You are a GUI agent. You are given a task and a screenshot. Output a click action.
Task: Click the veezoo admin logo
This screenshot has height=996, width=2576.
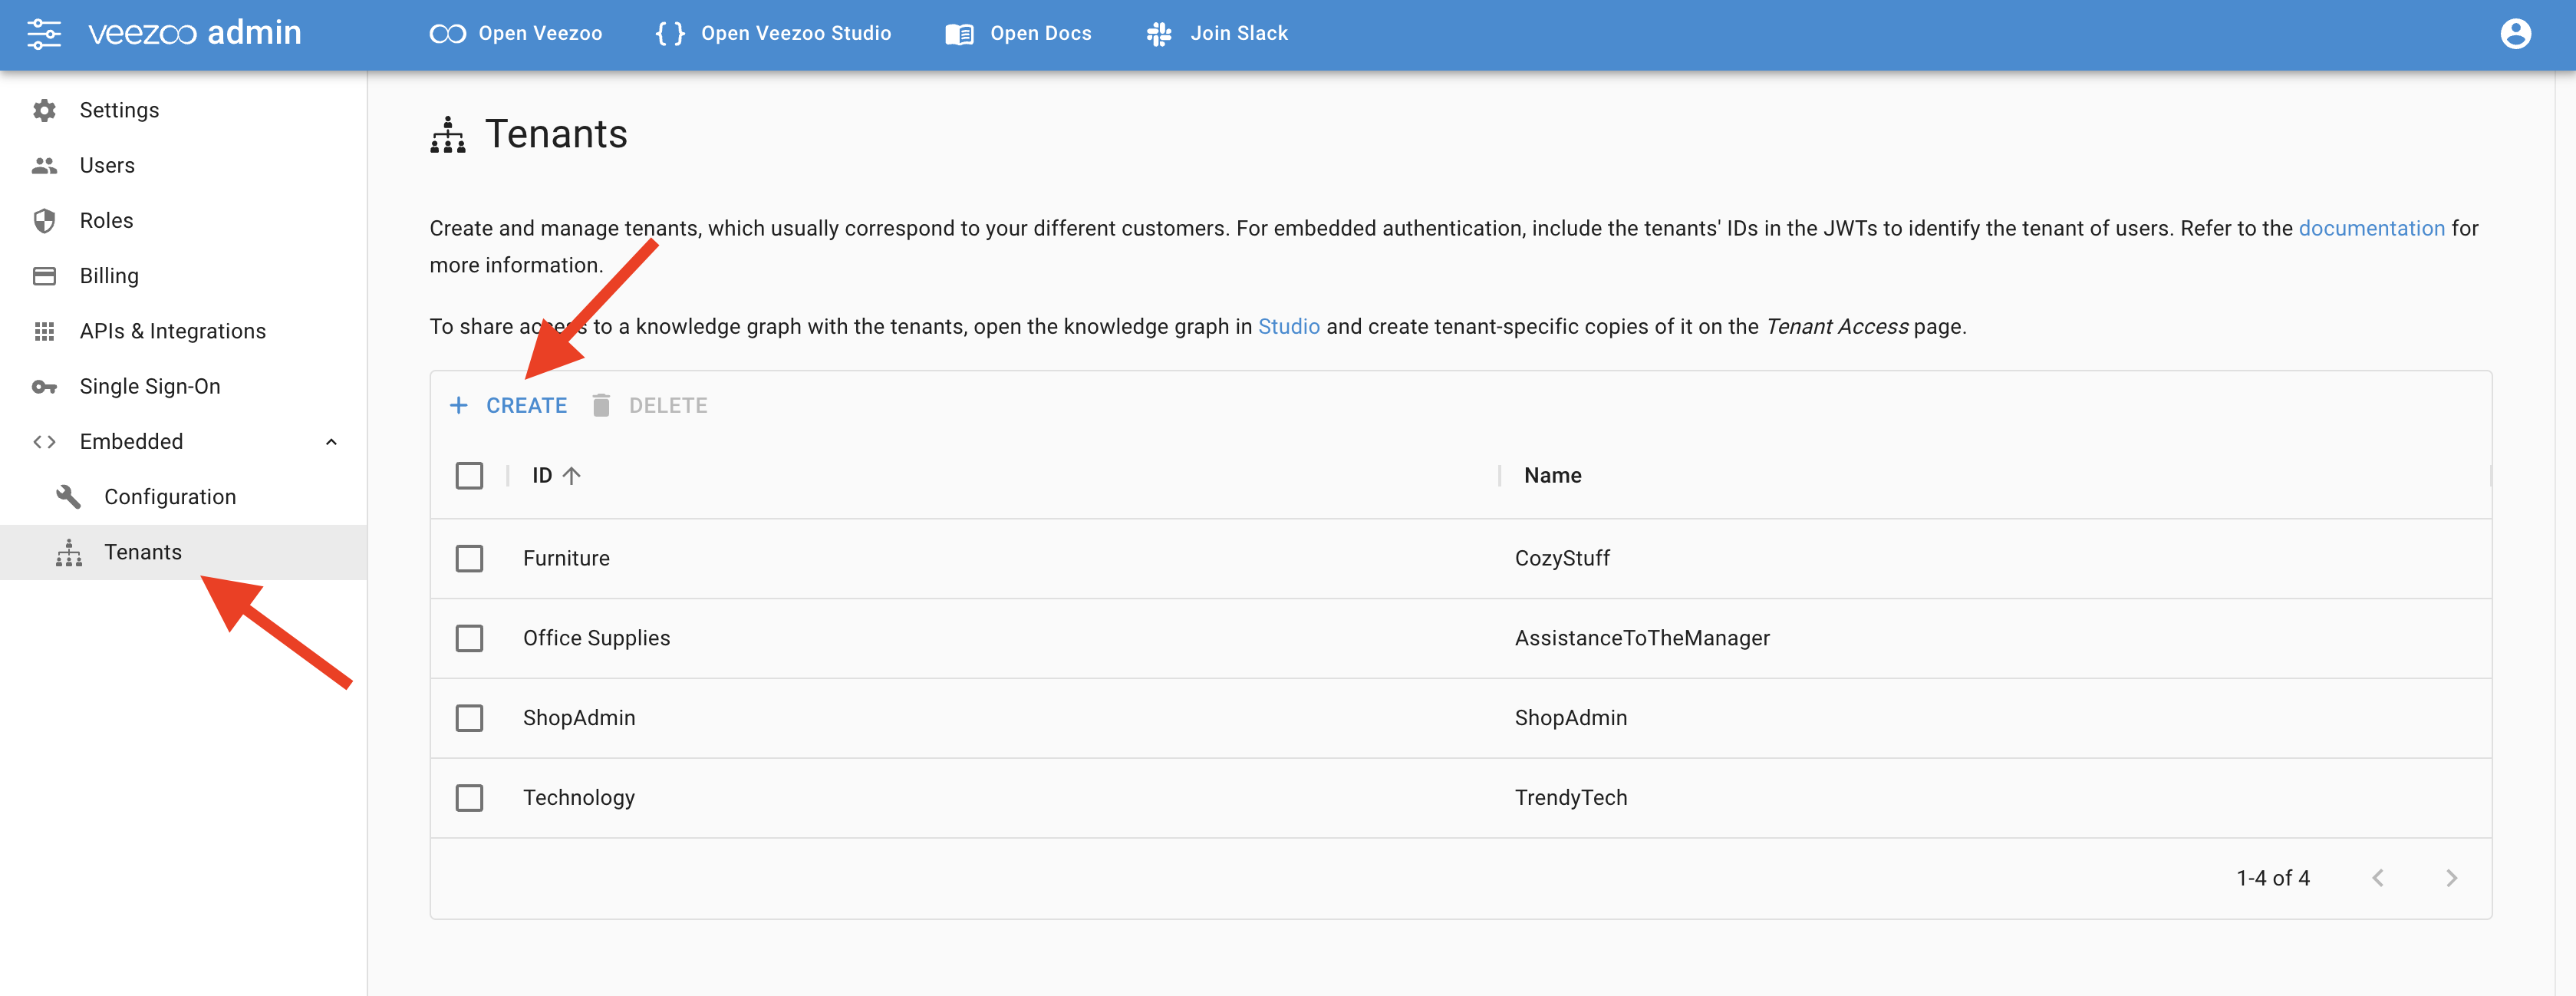coord(195,33)
